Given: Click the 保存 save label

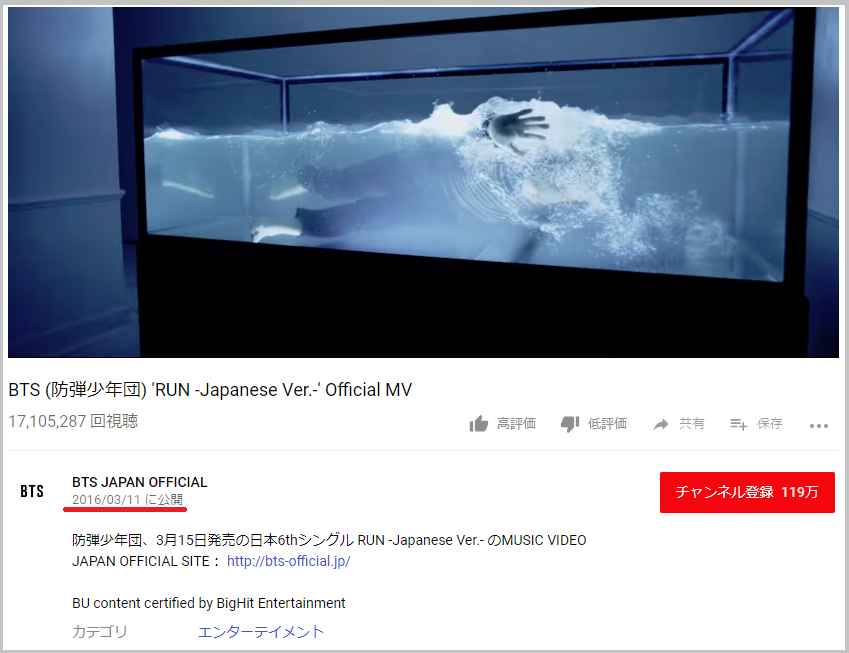Looking at the screenshot, I should tap(770, 423).
